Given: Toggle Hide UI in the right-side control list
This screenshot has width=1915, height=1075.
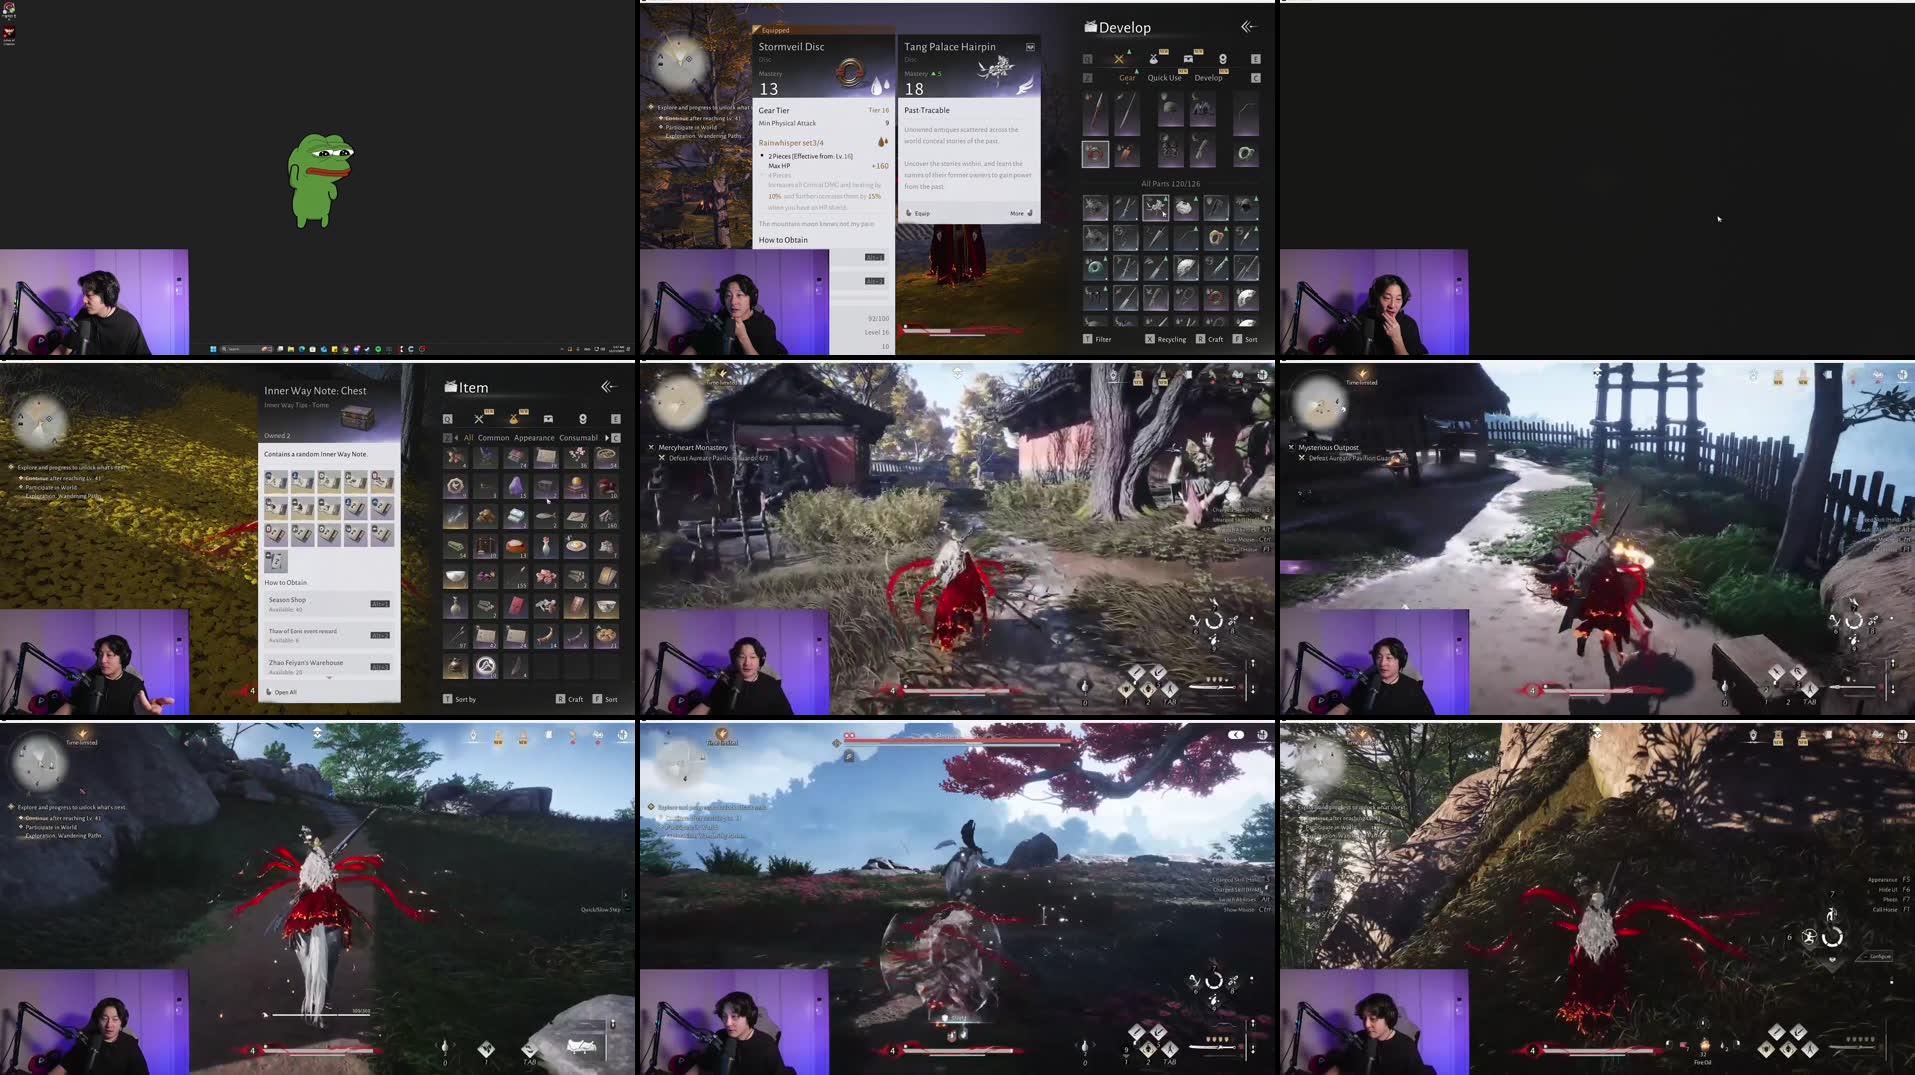Looking at the screenshot, I should tap(1888, 890).
